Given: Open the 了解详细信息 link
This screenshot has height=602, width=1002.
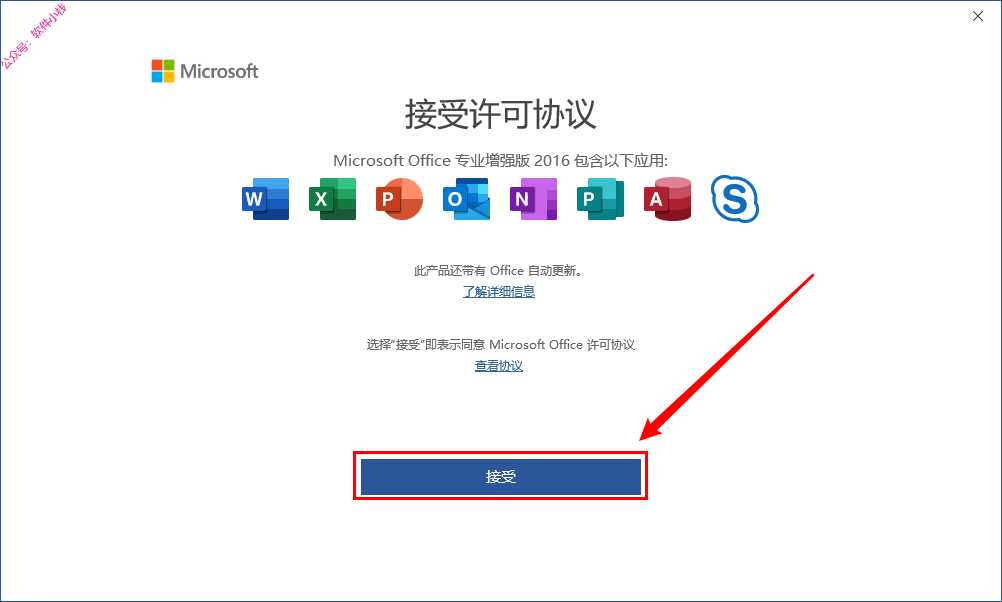Looking at the screenshot, I should 499,291.
